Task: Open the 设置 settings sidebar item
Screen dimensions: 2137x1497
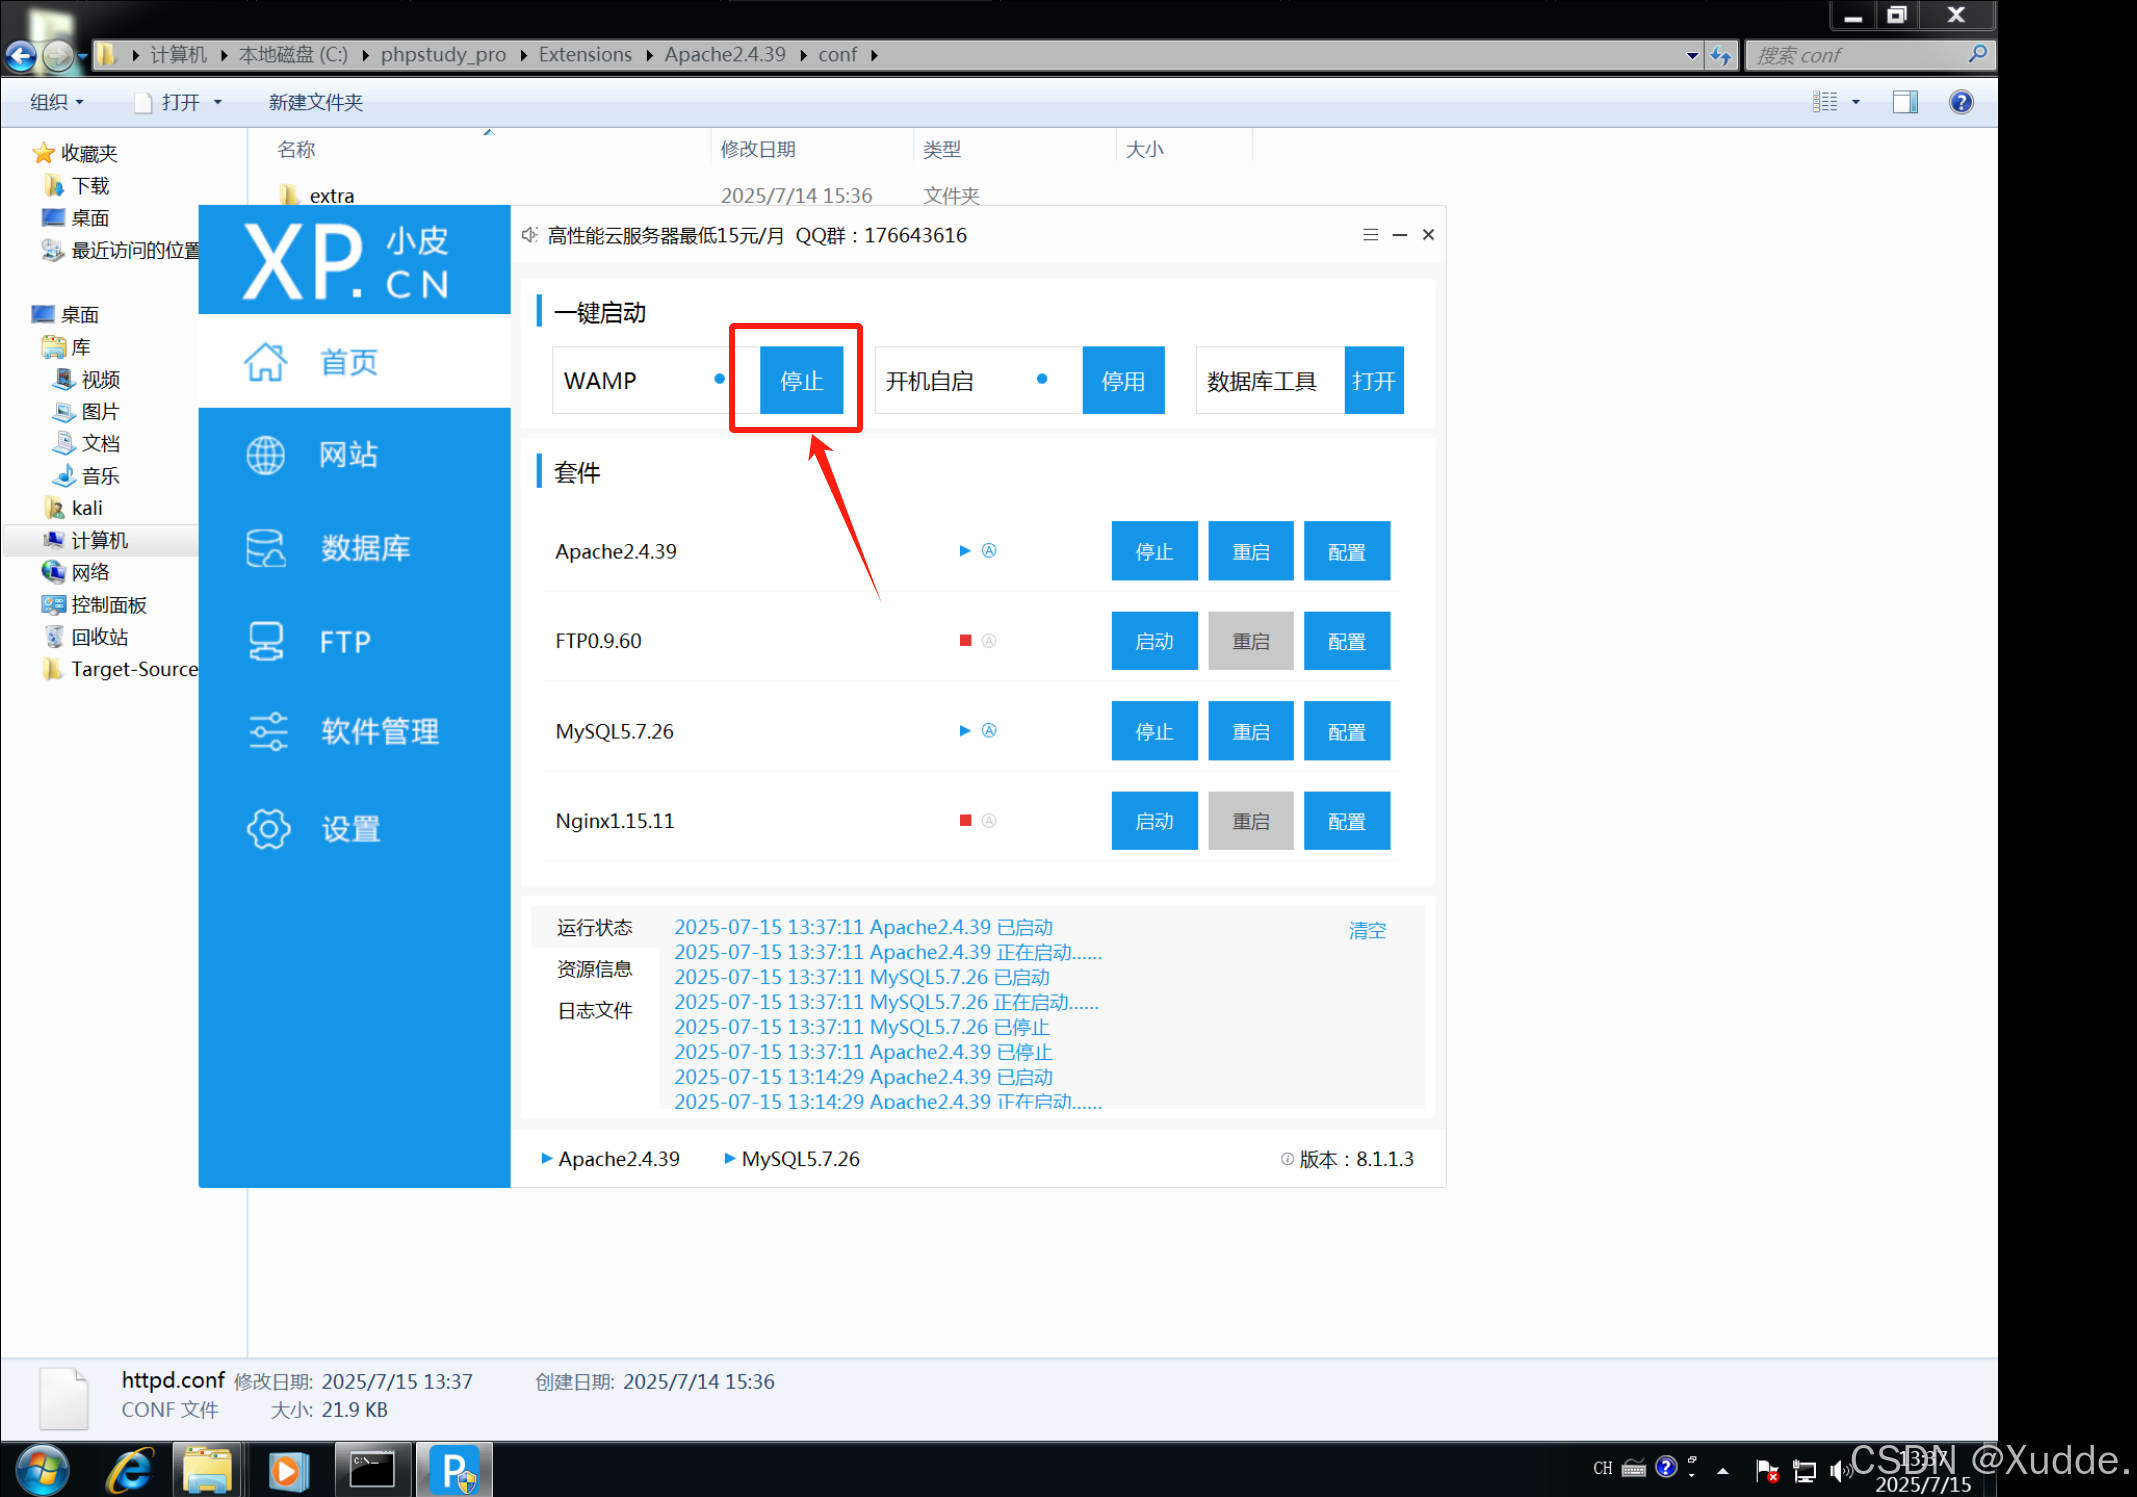Action: point(354,828)
